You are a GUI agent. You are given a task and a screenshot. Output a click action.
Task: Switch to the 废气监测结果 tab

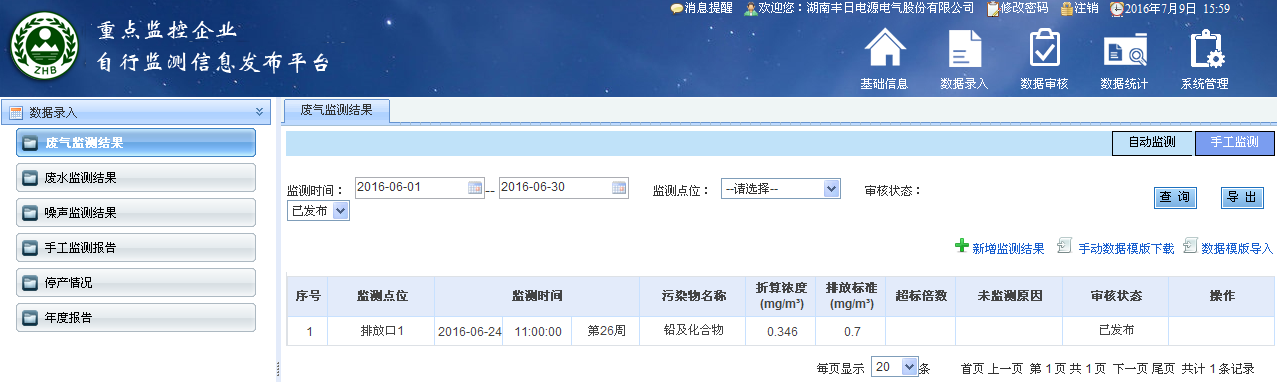[x=337, y=111]
